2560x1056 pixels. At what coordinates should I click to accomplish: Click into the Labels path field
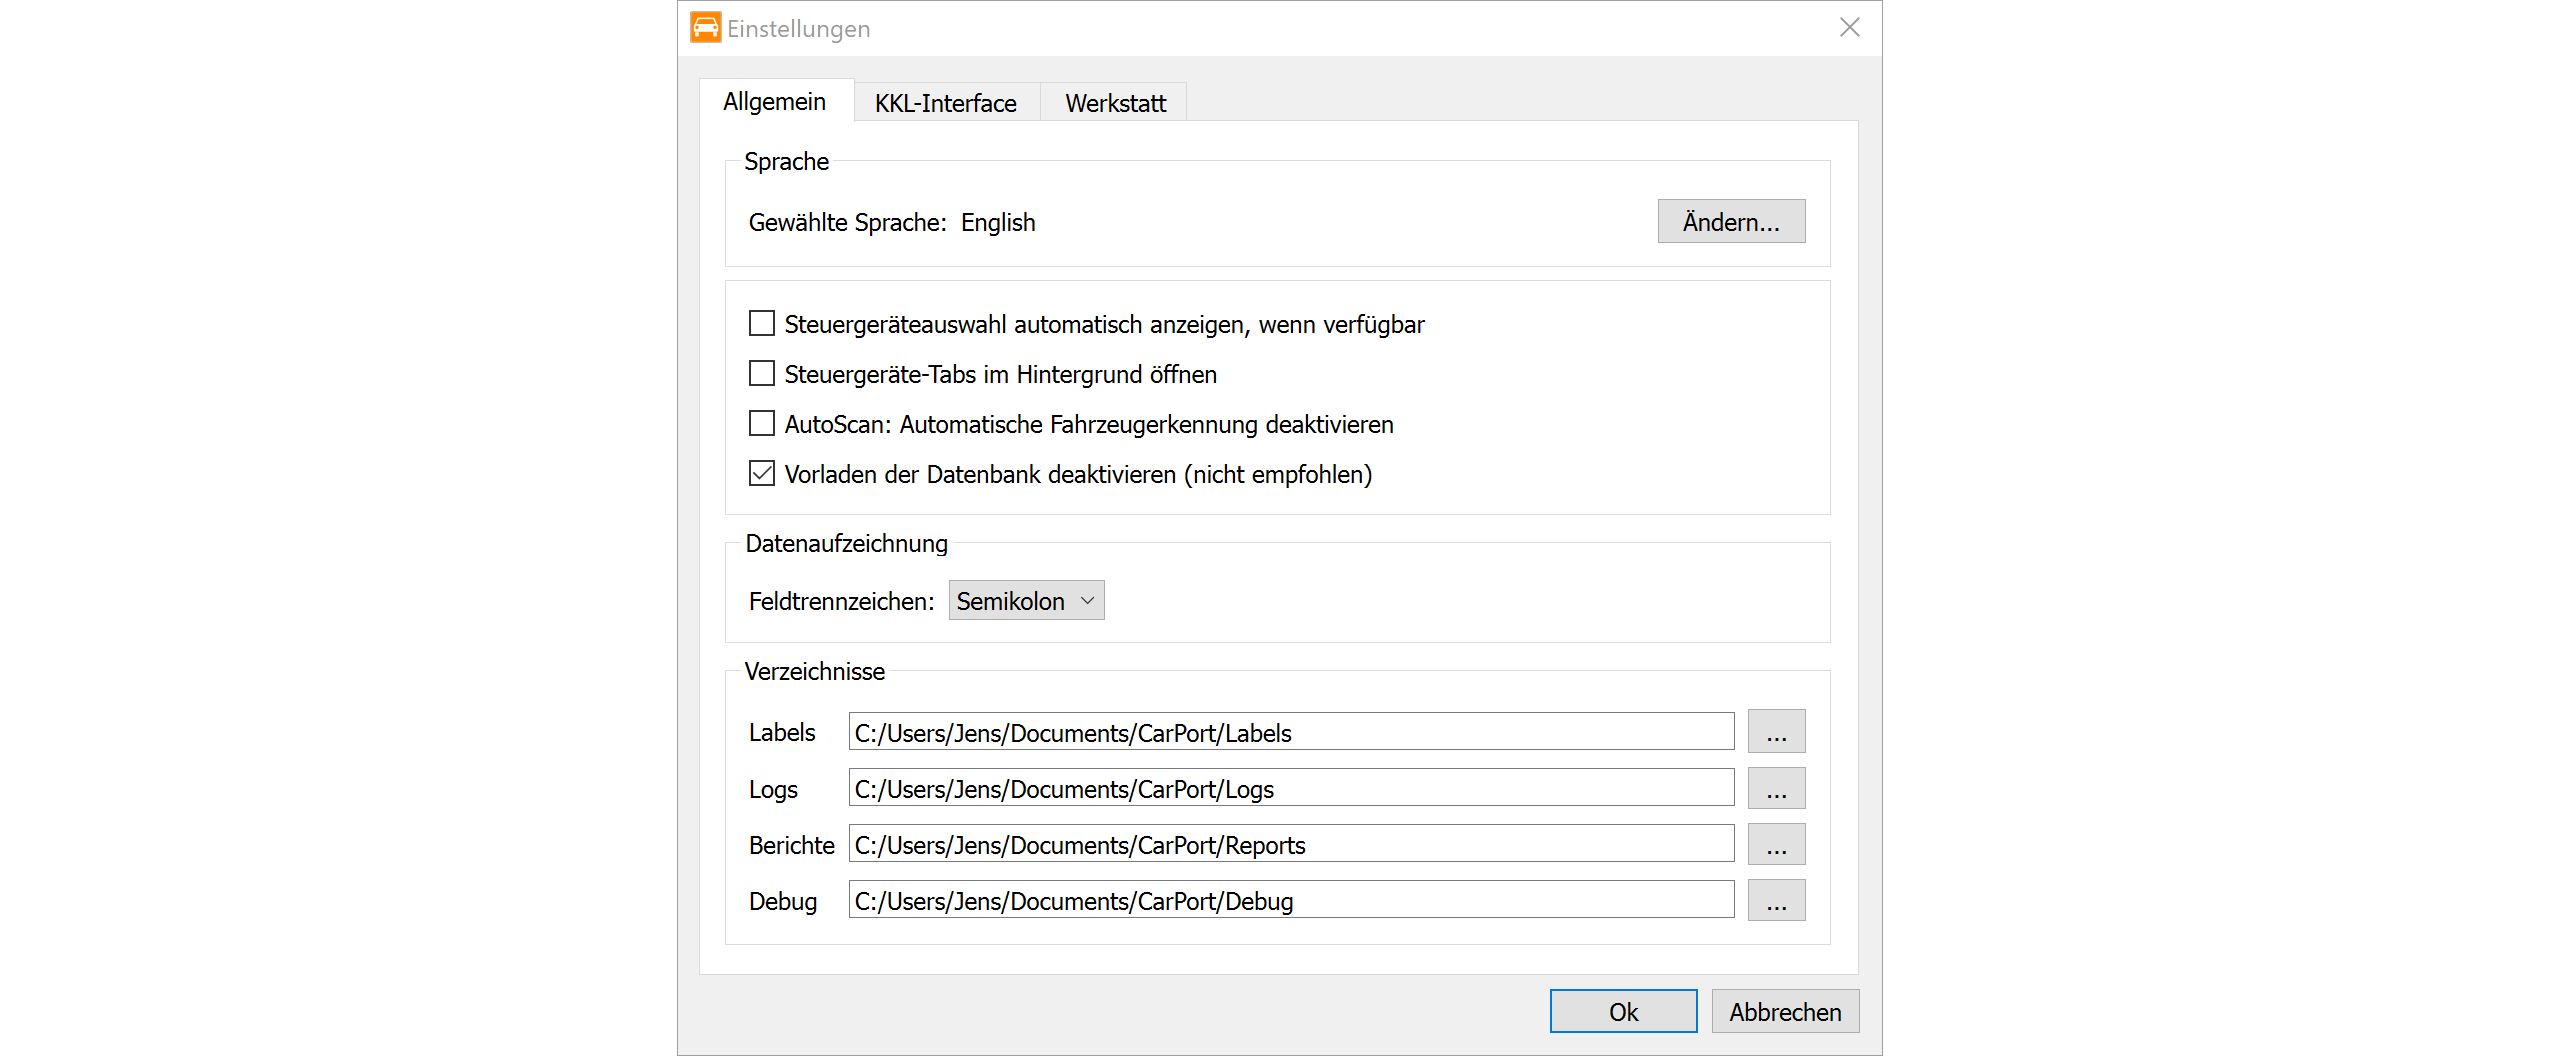(1290, 732)
